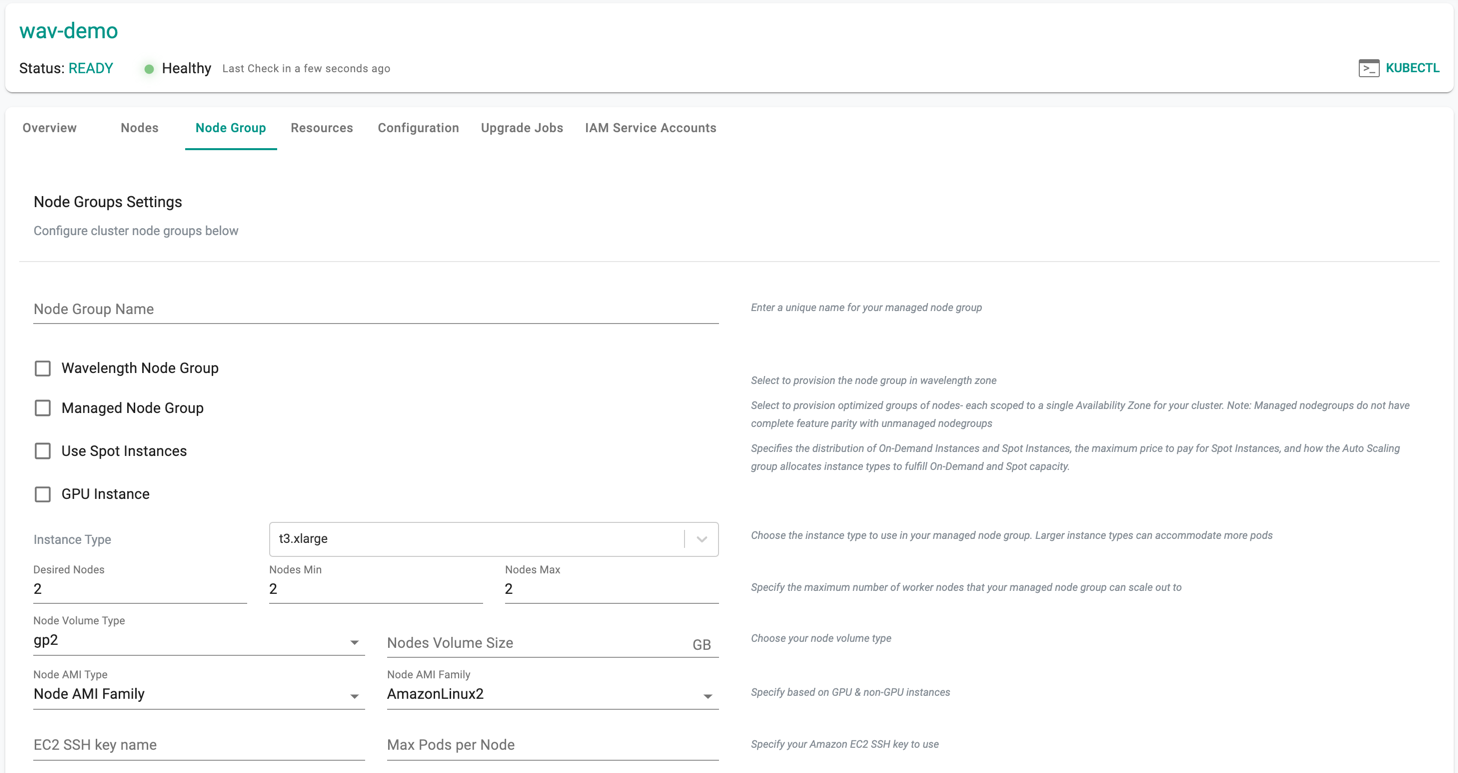Click the gp2 volume type value
This screenshot has width=1458, height=773.
click(46, 640)
